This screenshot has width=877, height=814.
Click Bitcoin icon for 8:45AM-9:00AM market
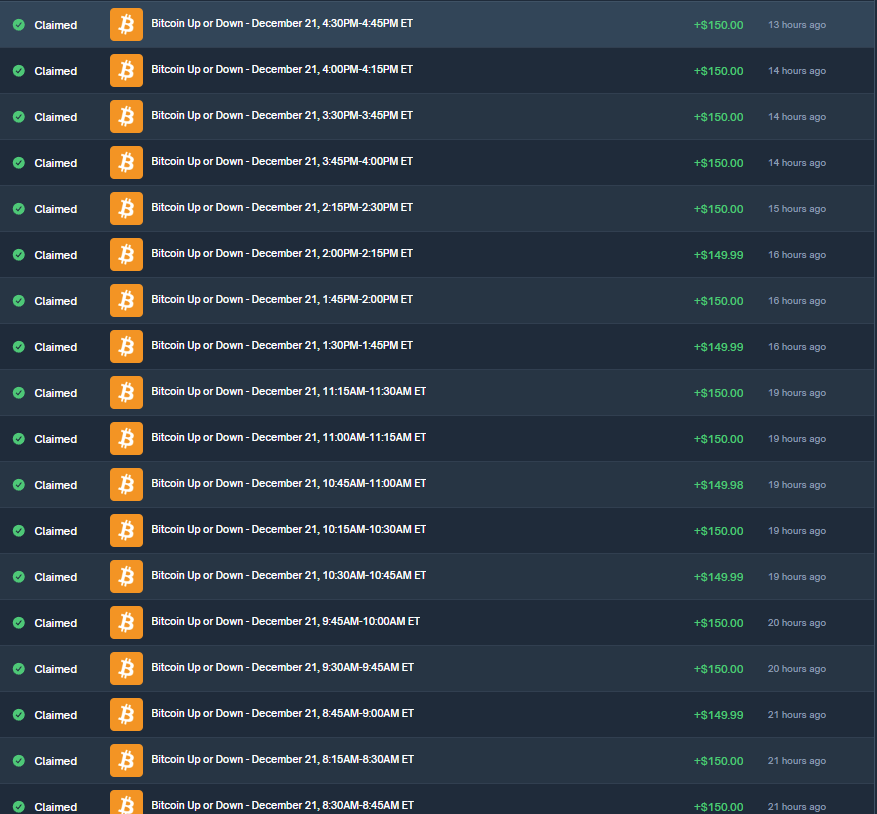tap(126, 714)
